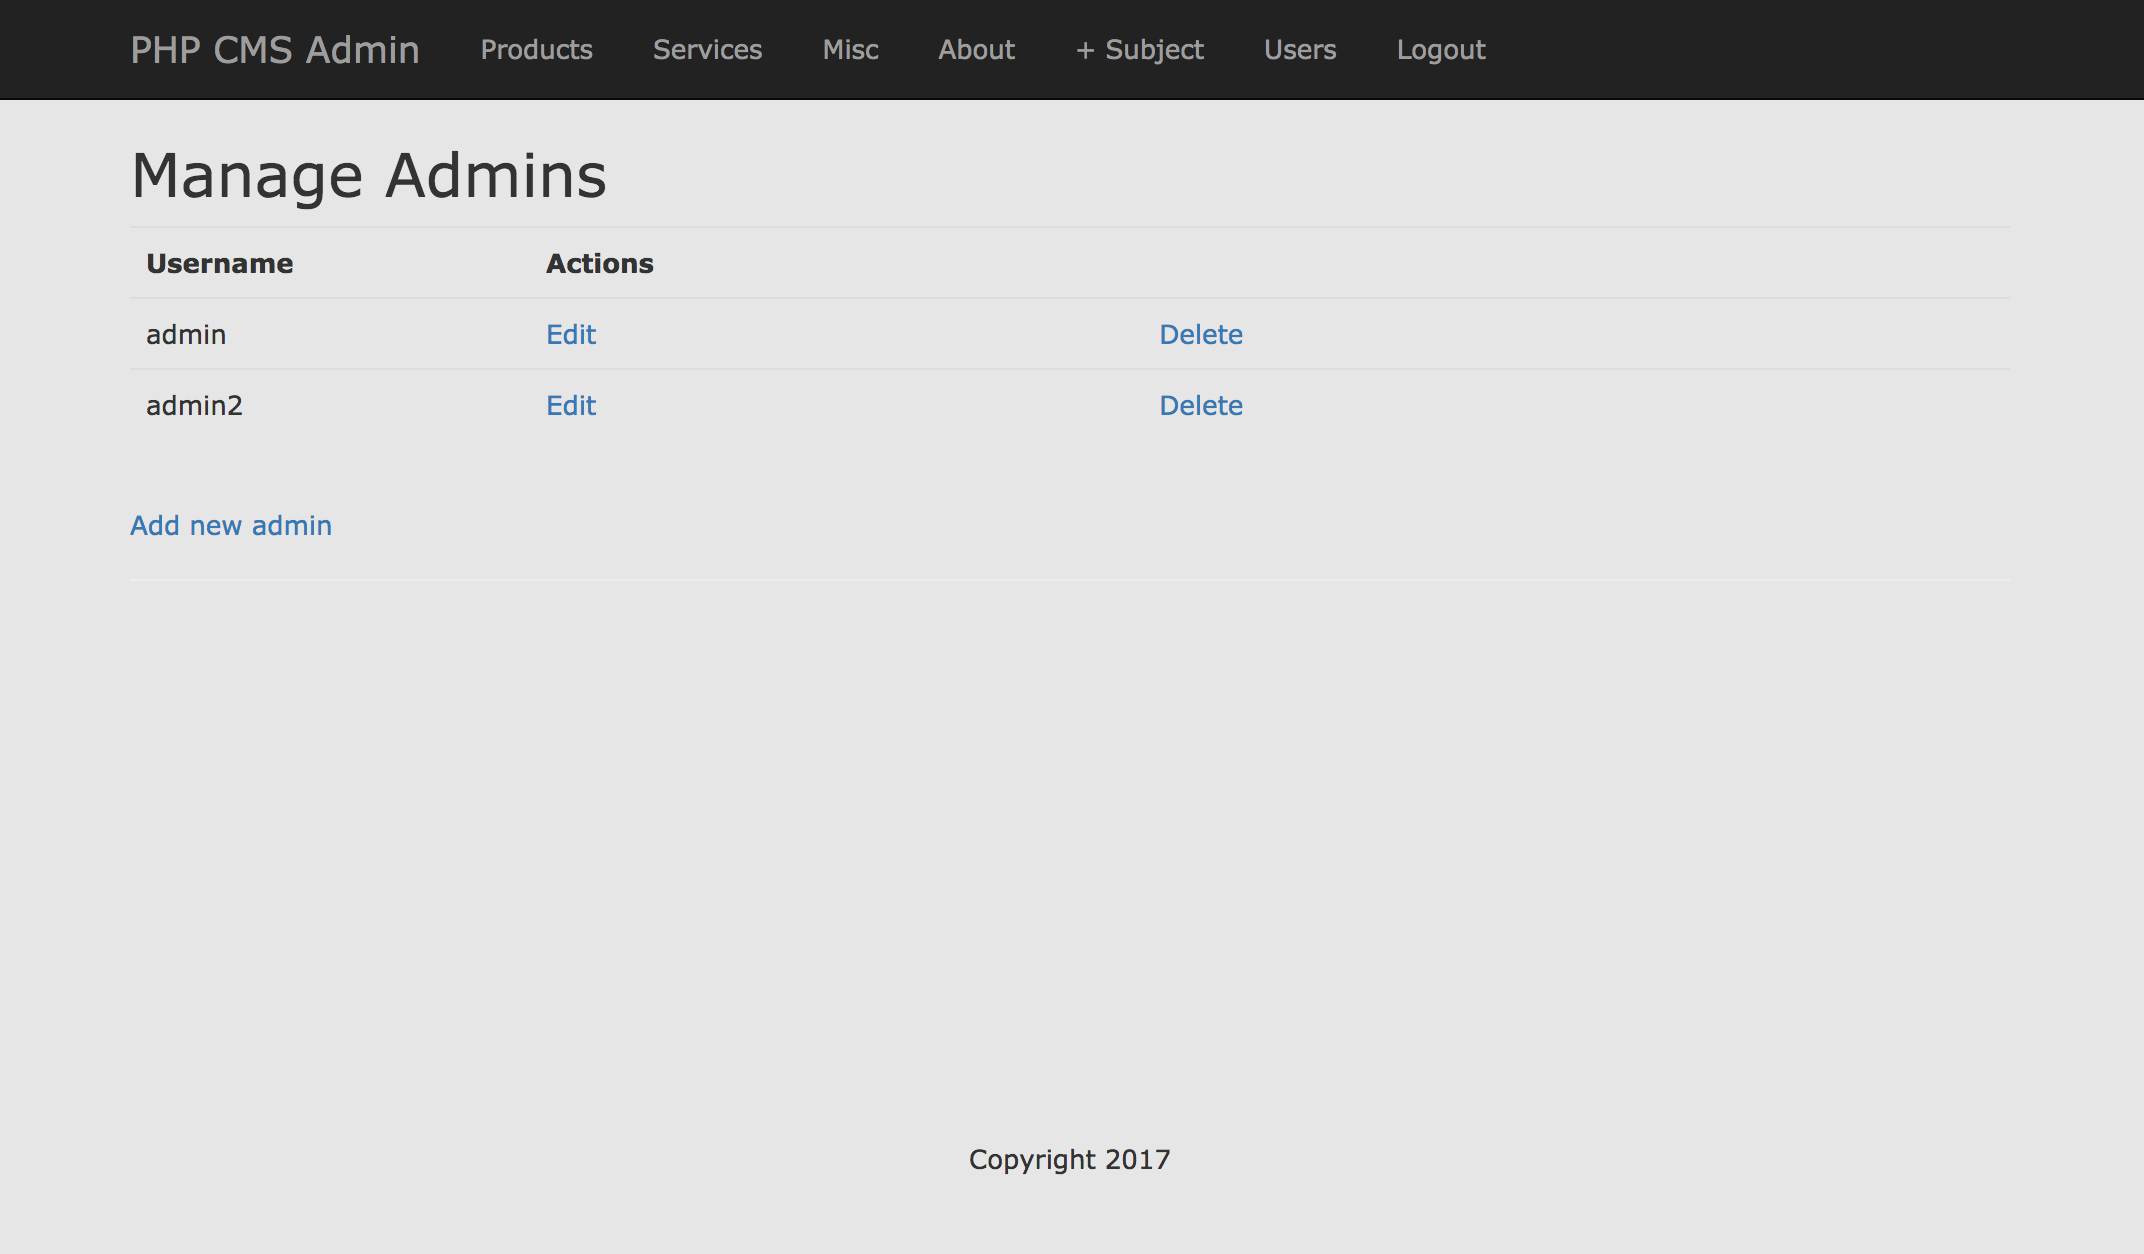Image resolution: width=2144 pixels, height=1254 pixels.
Task: Click the Username column header
Action: 220,264
